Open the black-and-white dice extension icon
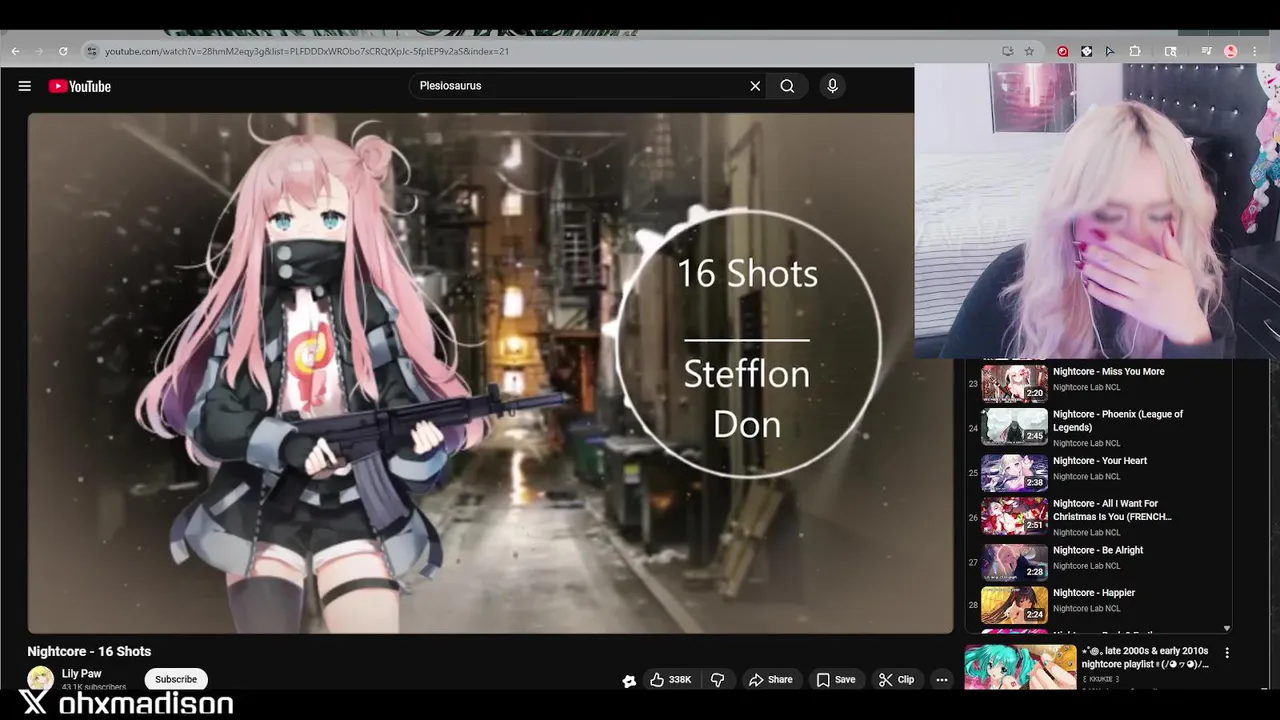The width and height of the screenshot is (1280, 720). point(1086,51)
